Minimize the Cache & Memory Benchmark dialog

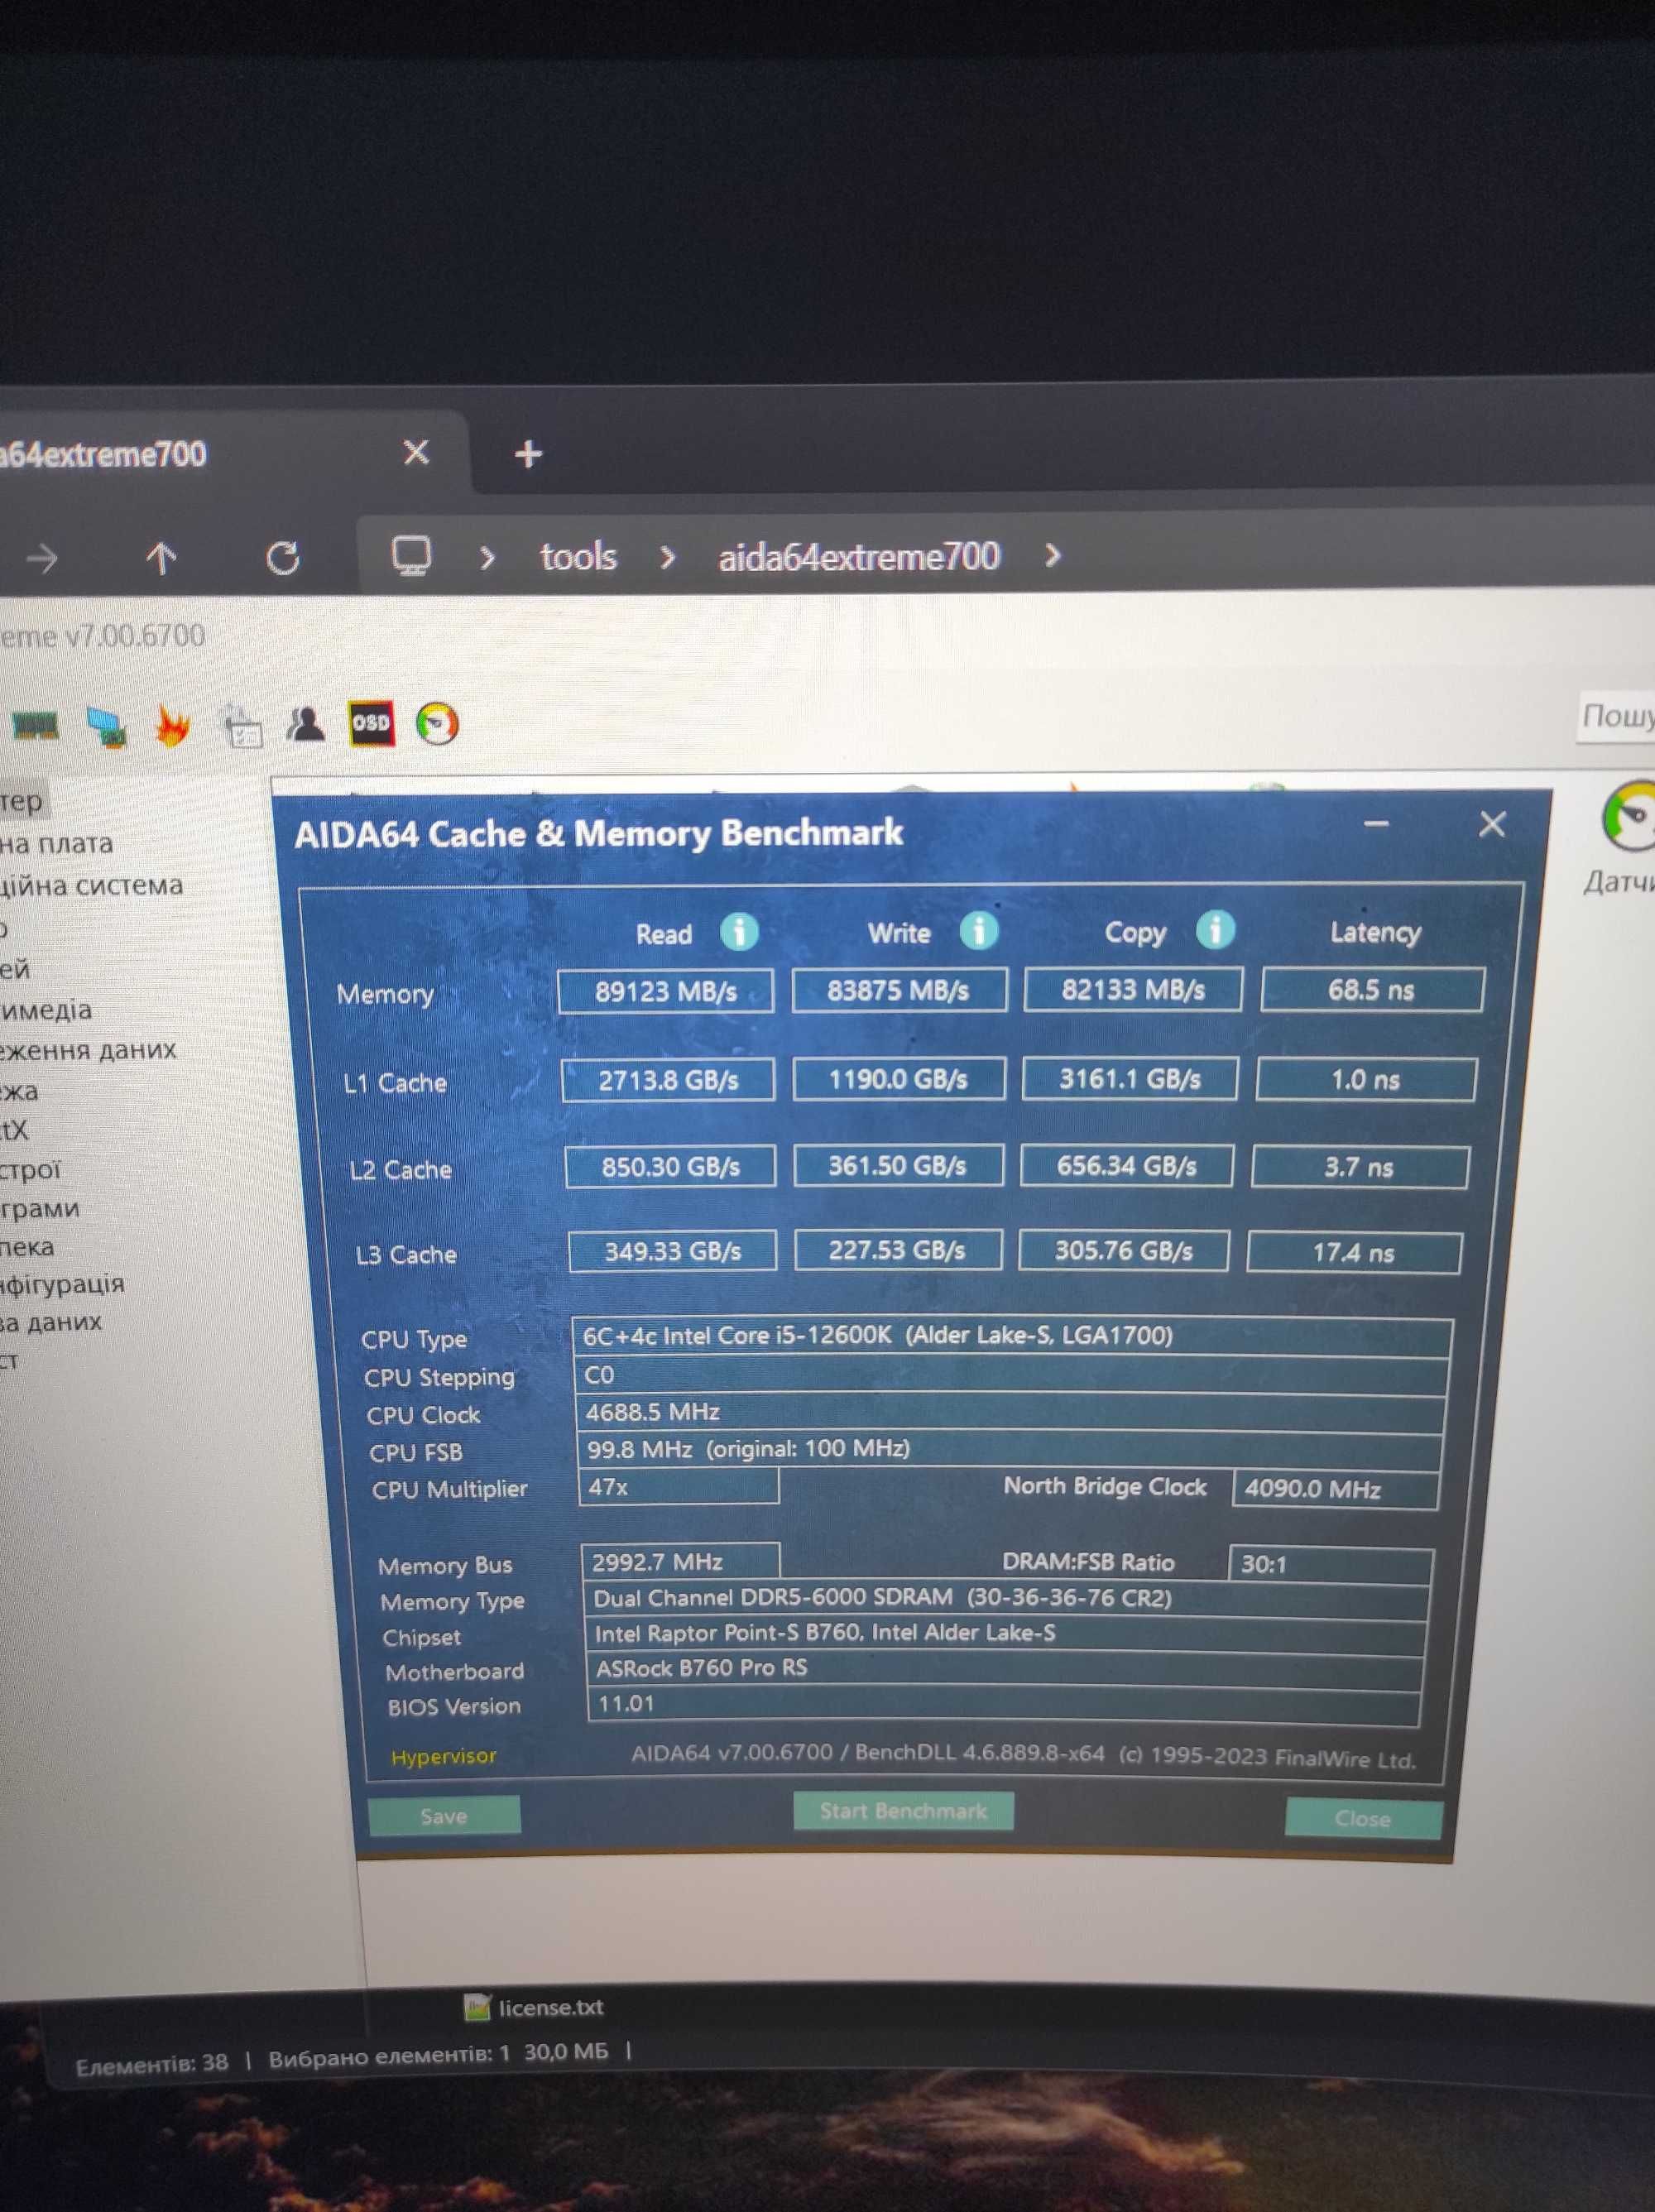[x=1377, y=824]
